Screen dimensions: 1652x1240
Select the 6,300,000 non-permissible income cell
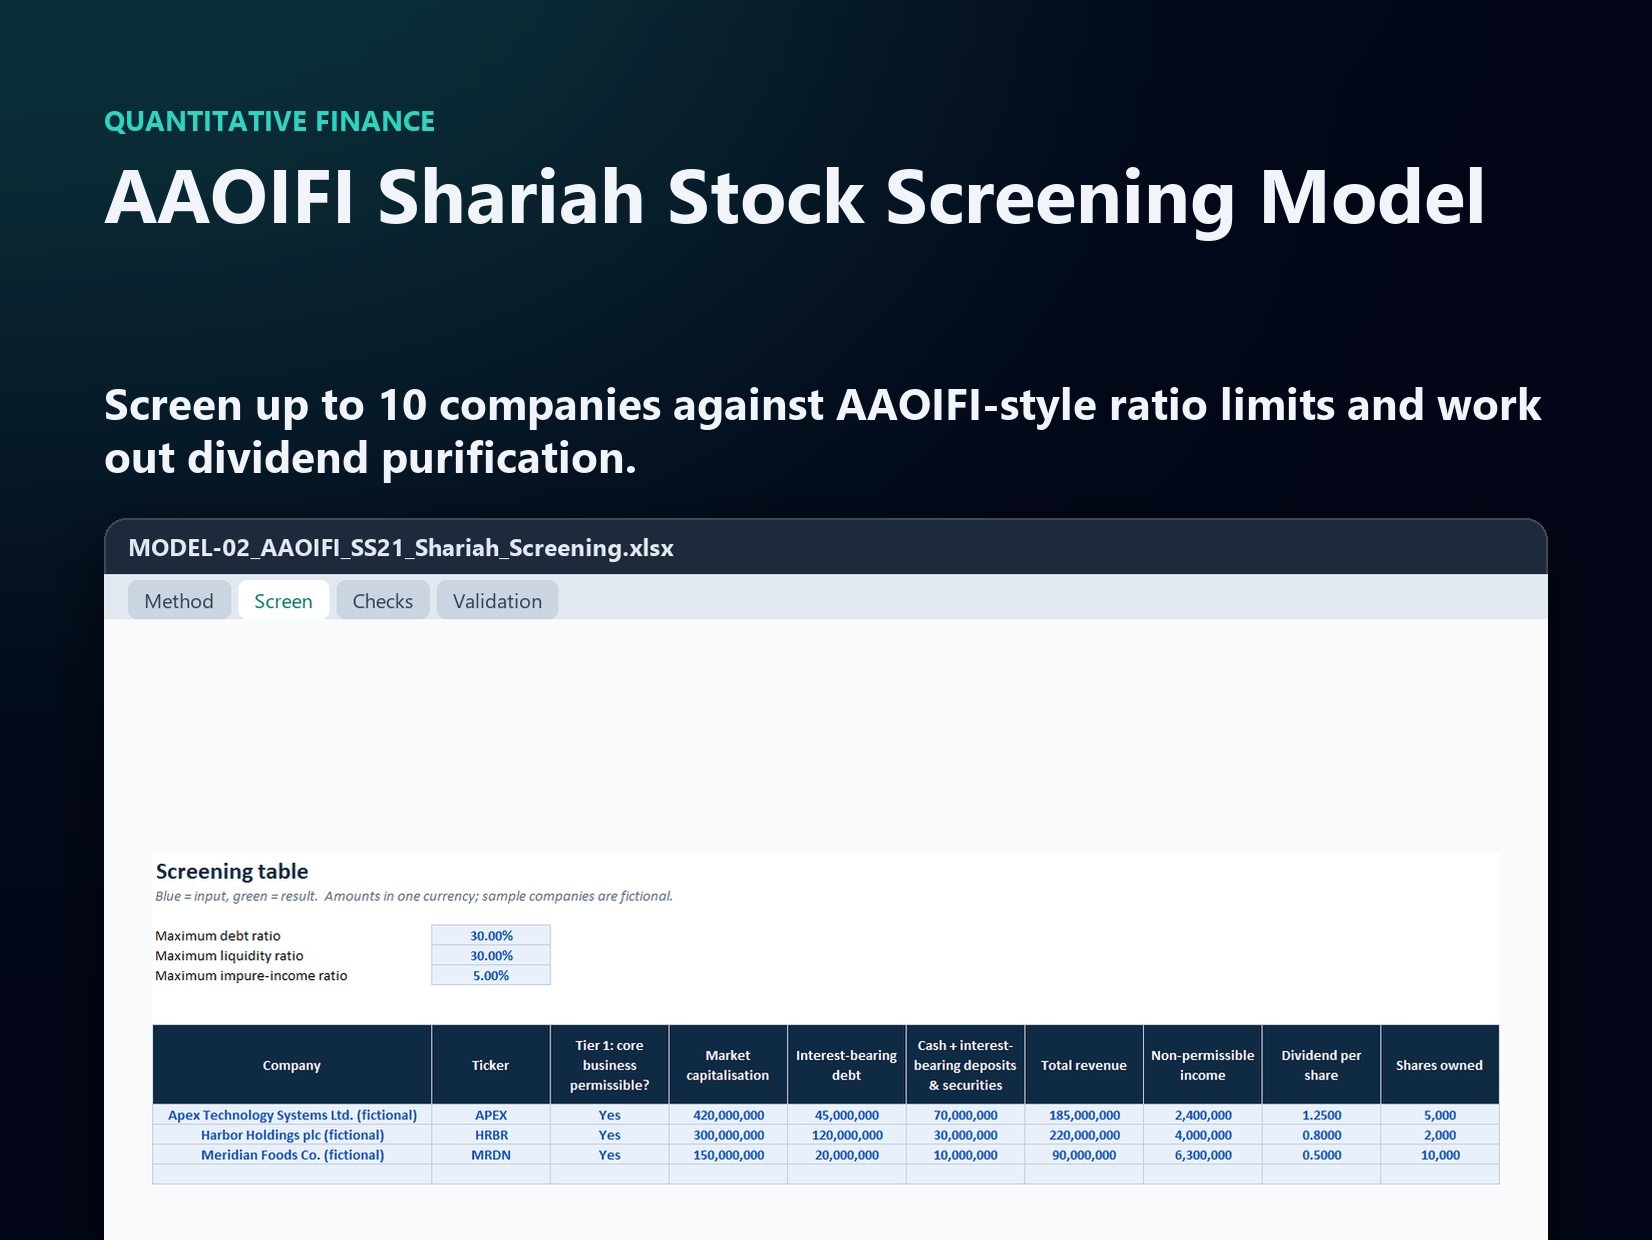[x=1203, y=1155]
